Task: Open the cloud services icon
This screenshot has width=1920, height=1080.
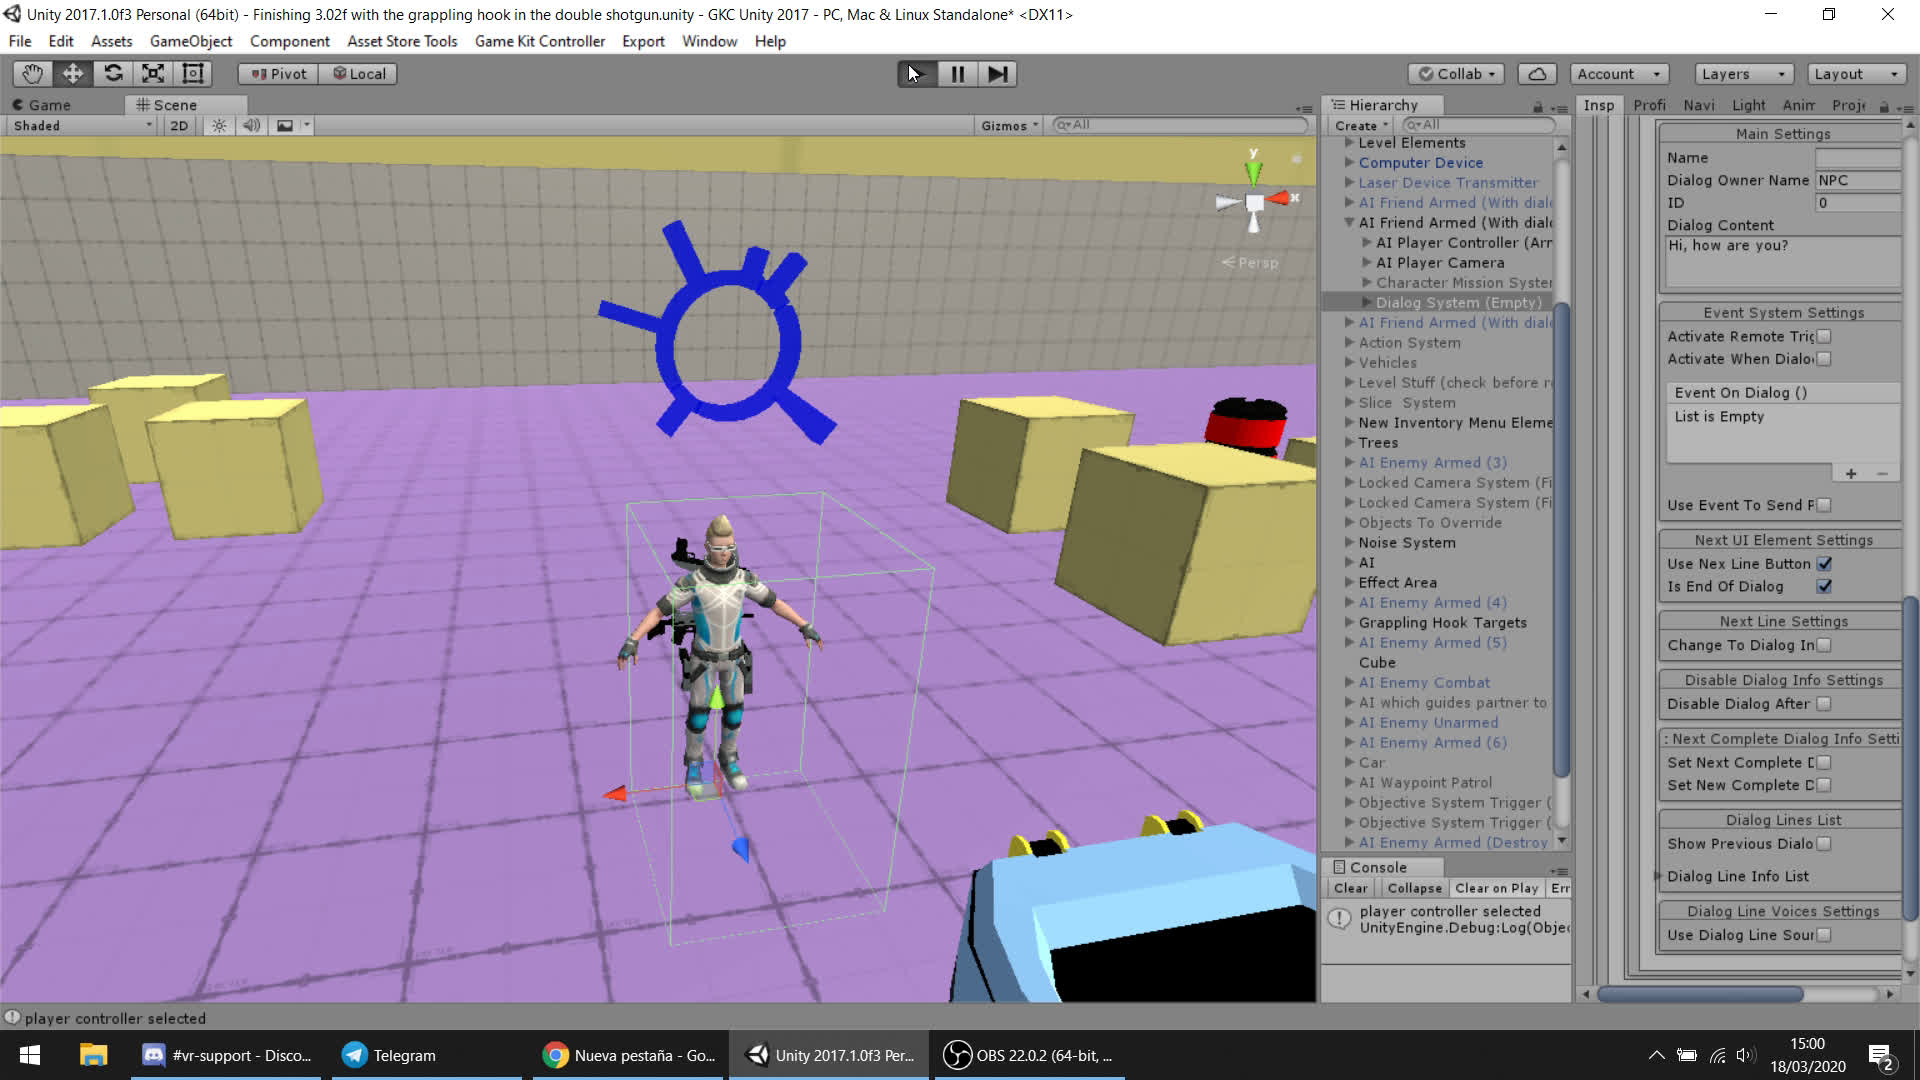Action: (x=1537, y=74)
